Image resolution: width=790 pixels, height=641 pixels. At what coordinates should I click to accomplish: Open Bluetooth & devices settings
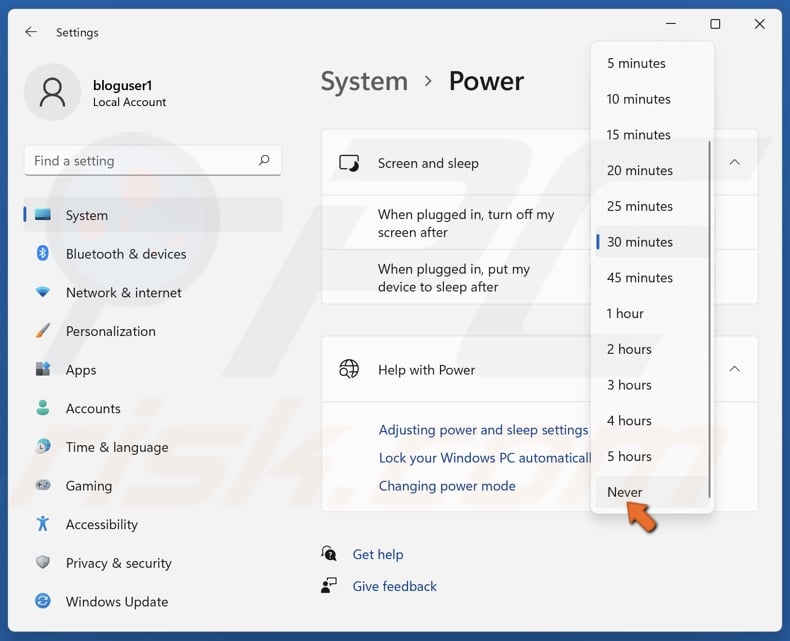[153, 253]
